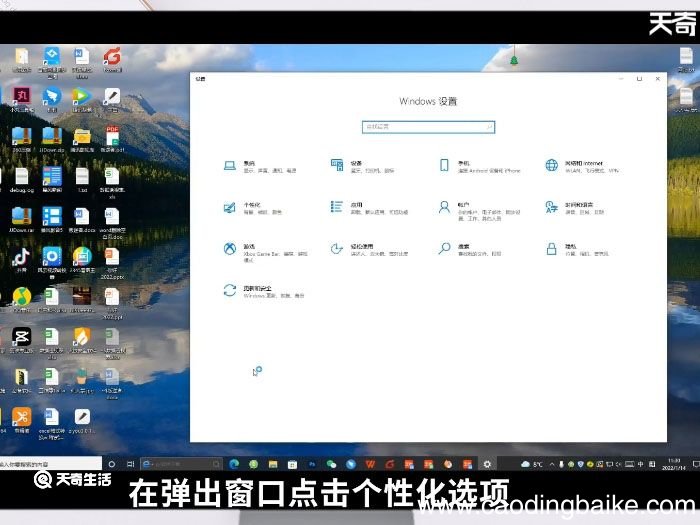Open the Ease of Access settings category

(369, 249)
